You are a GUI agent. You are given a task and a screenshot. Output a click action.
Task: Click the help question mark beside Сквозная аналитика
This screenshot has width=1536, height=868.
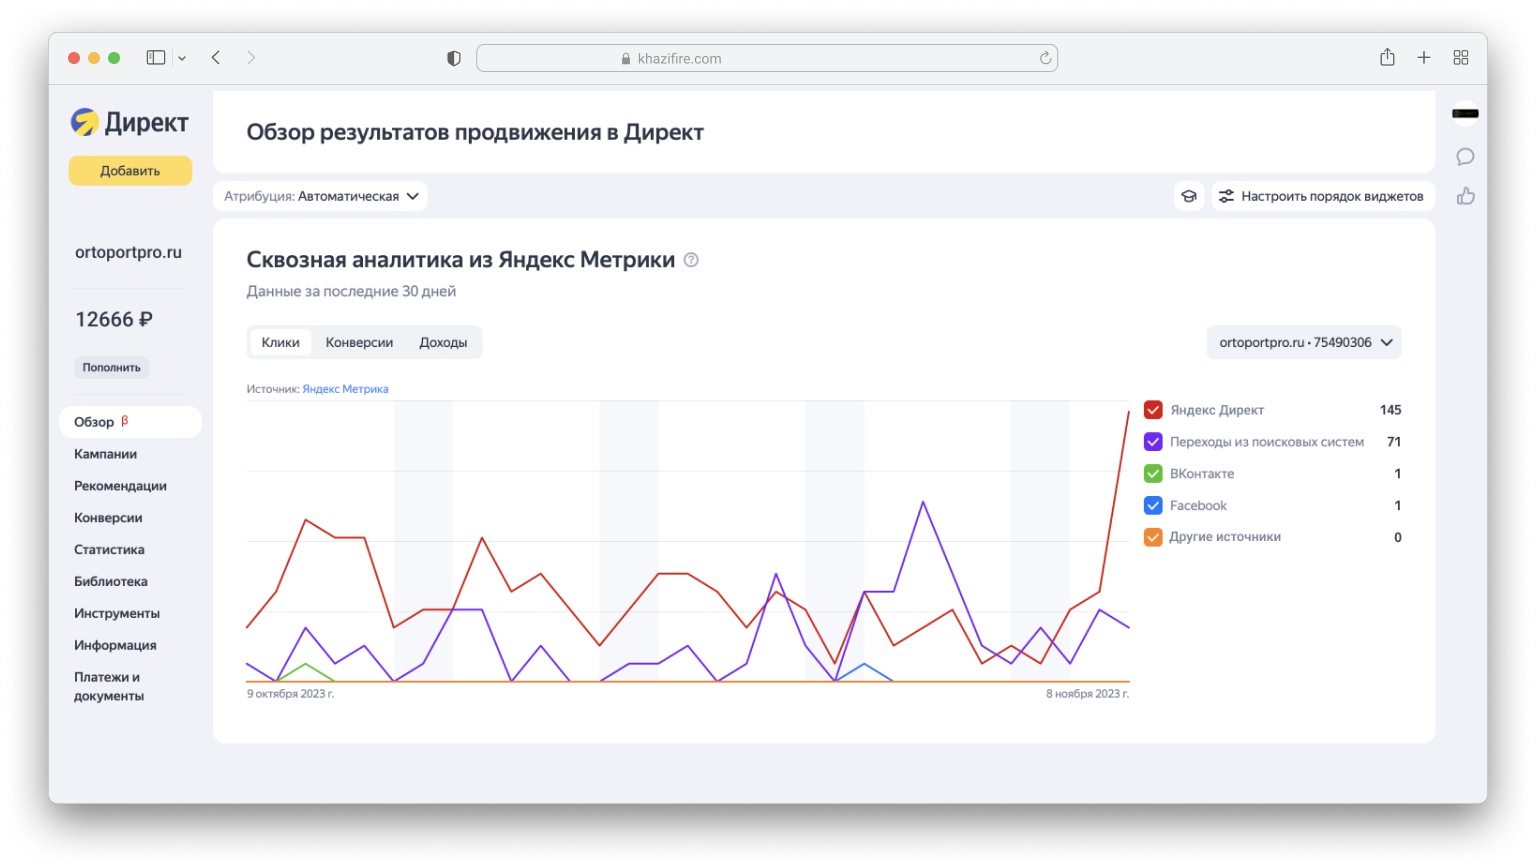(691, 260)
